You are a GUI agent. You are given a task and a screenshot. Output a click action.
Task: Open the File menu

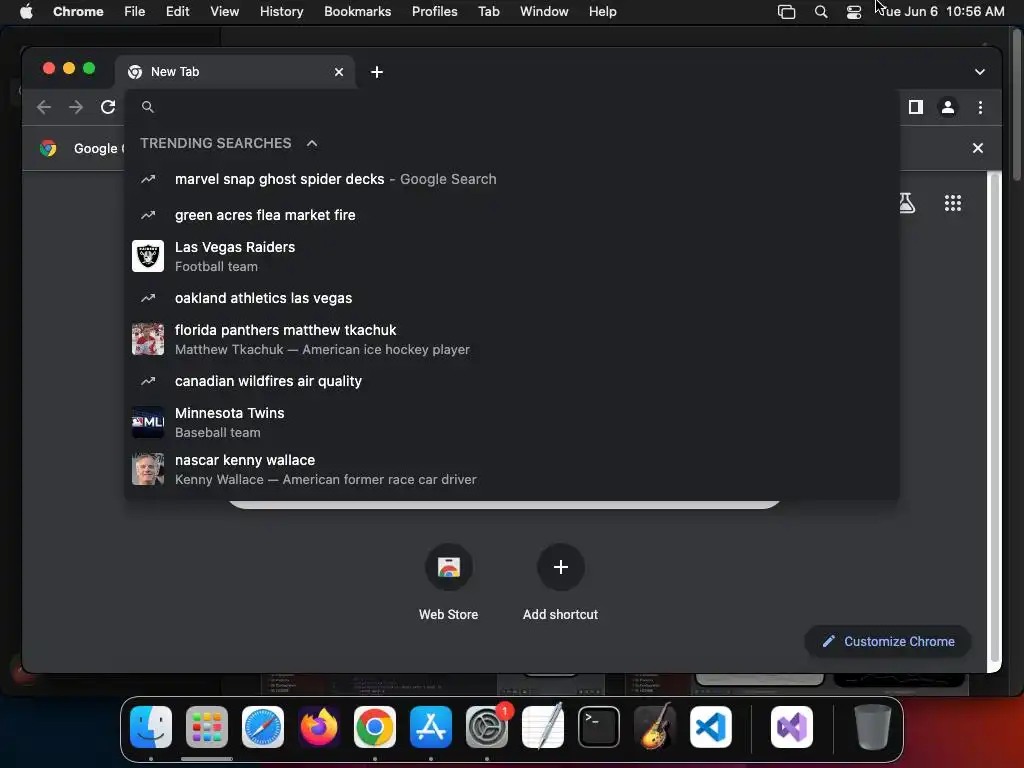click(x=135, y=12)
